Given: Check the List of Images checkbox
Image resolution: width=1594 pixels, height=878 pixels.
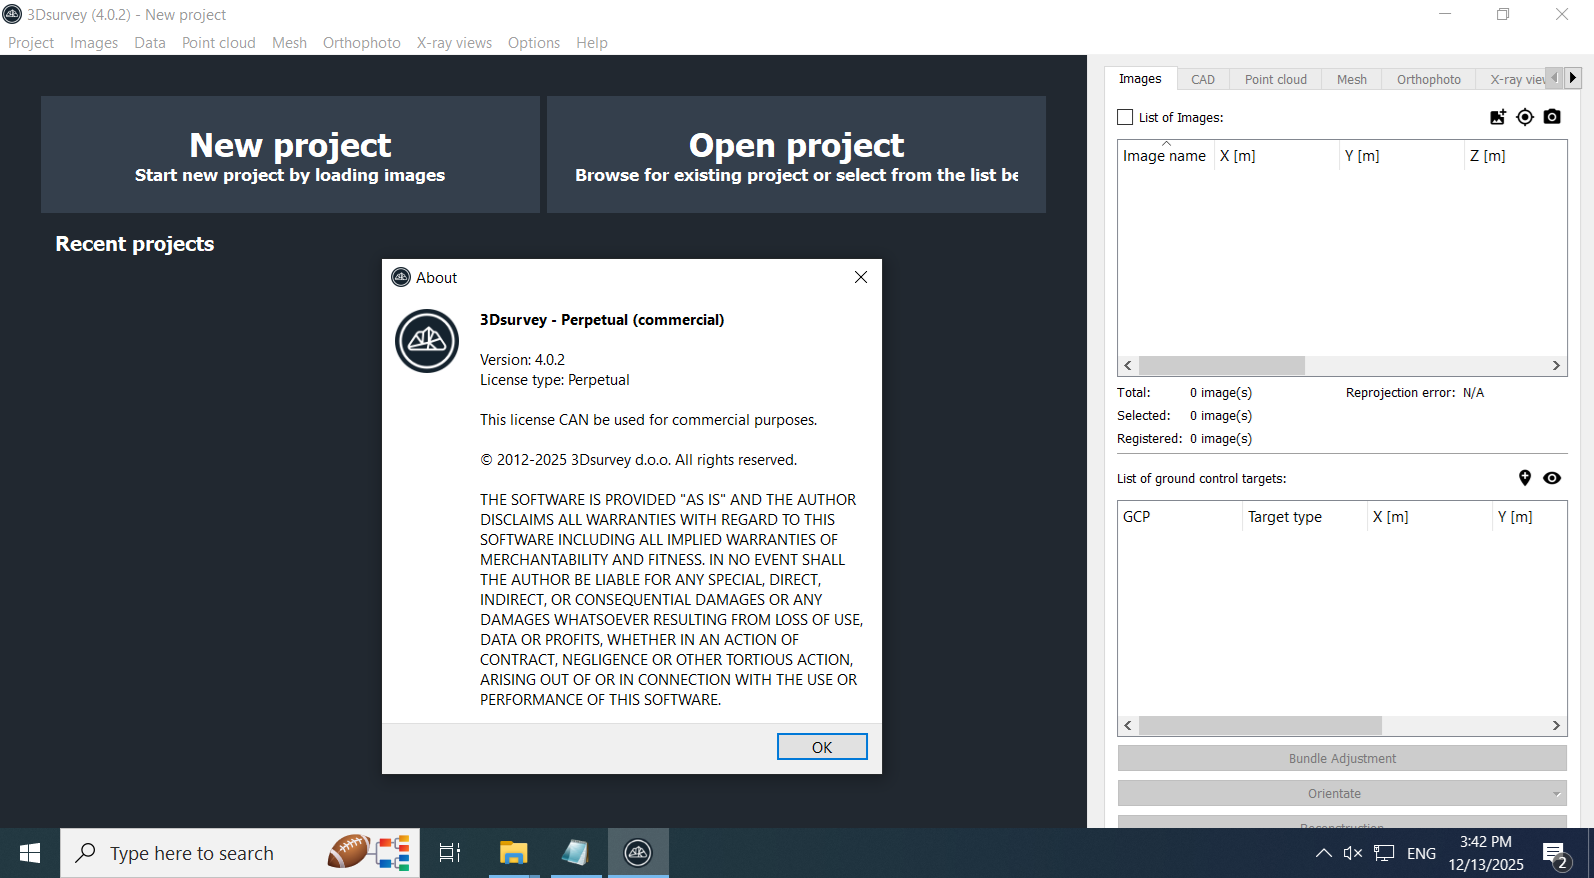Looking at the screenshot, I should pyautogui.click(x=1125, y=117).
